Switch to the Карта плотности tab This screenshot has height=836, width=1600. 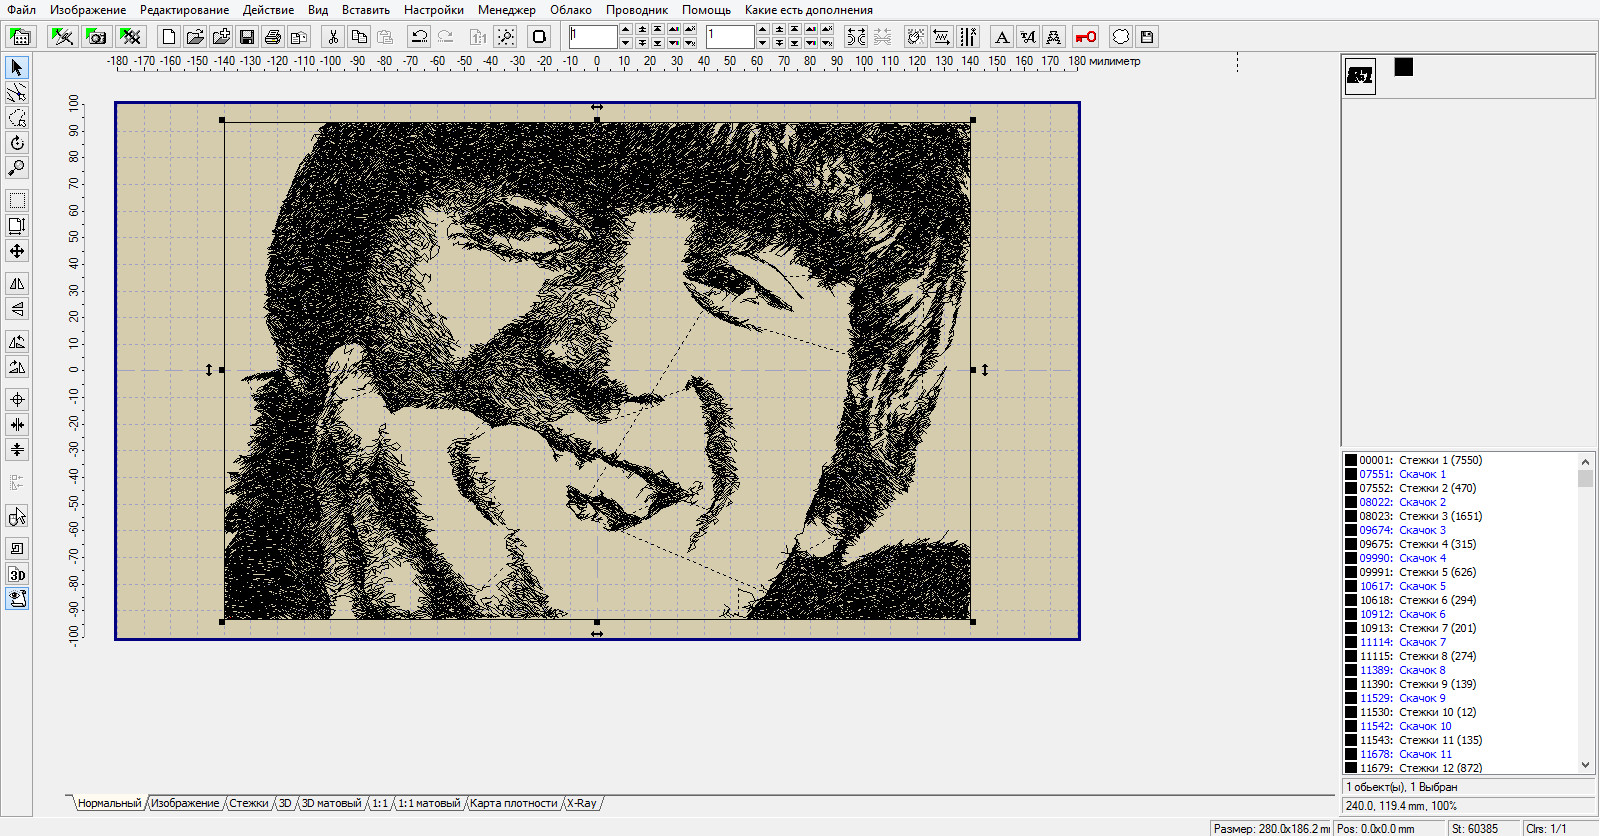pyautogui.click(x=514, y=803)
